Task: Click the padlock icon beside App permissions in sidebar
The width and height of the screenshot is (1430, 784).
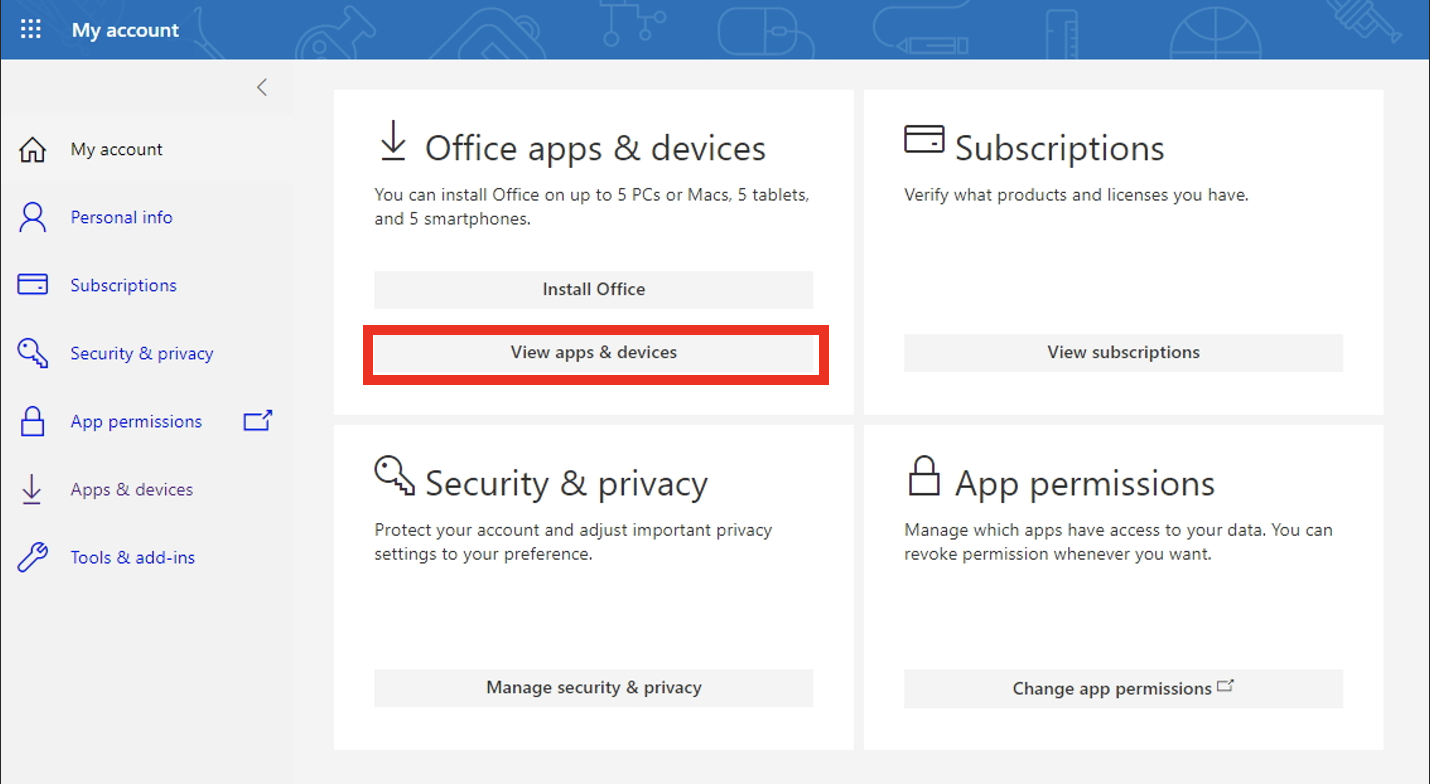Action: (x=33, y=421)
